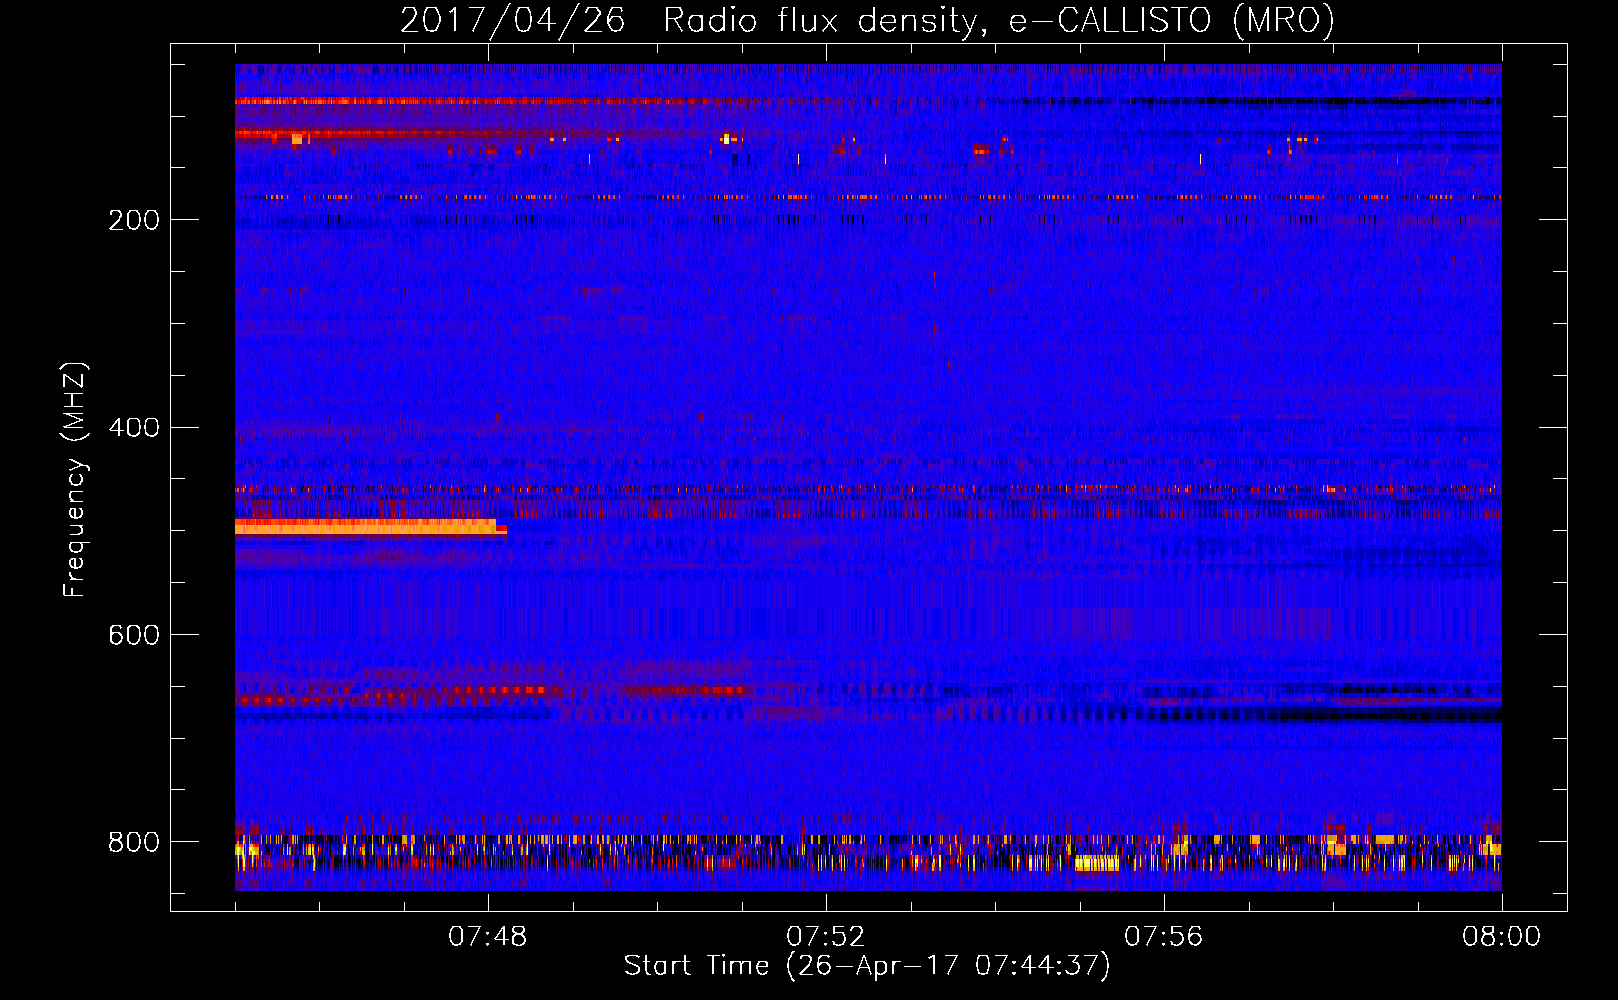Viewport: 1618px width, 1000px height.
Task: Click the 08:00 time tick label
Action: 1501,937
